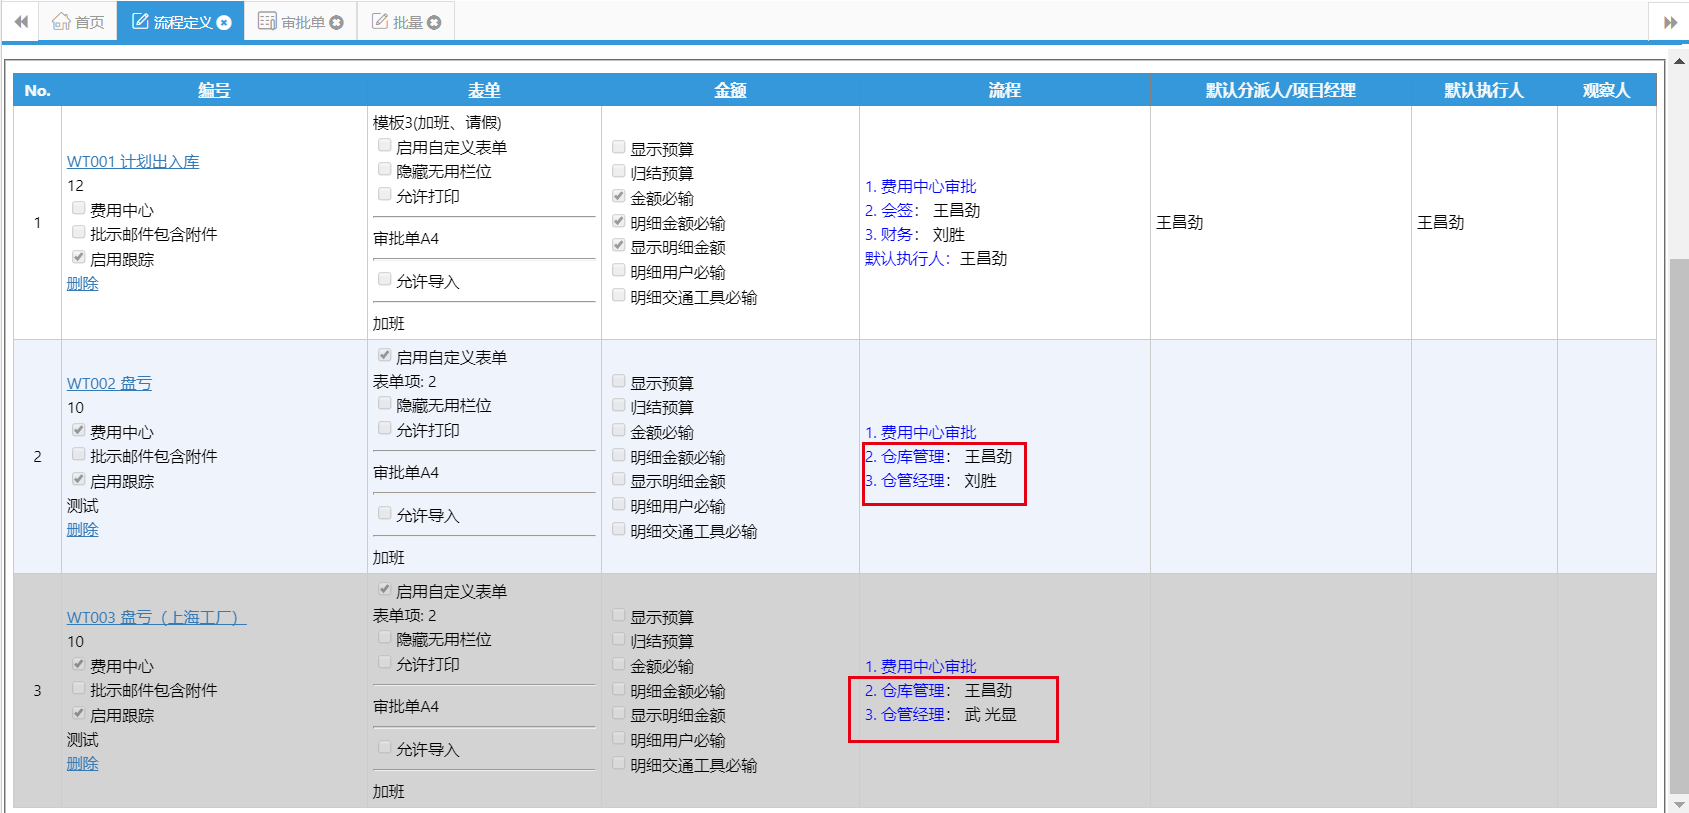The image size is (1689, 813).
Task: Click 1. 费用中心审批 step in WT001 row
Action: pyautogui.click(x=921, y=186)
